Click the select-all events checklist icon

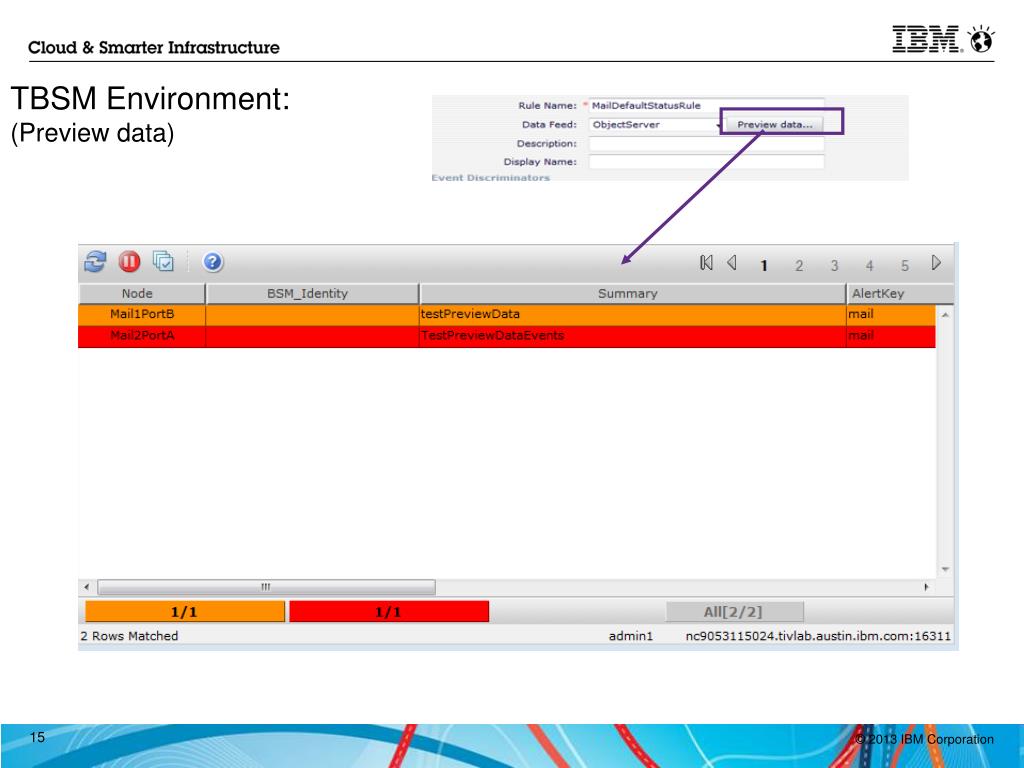[163, 261]
